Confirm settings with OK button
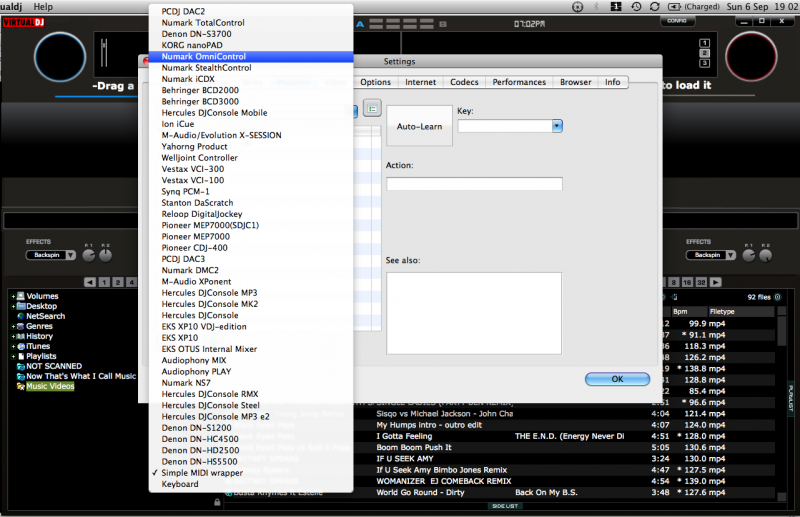This screenshot has height=517, width=800. [617, 379]
